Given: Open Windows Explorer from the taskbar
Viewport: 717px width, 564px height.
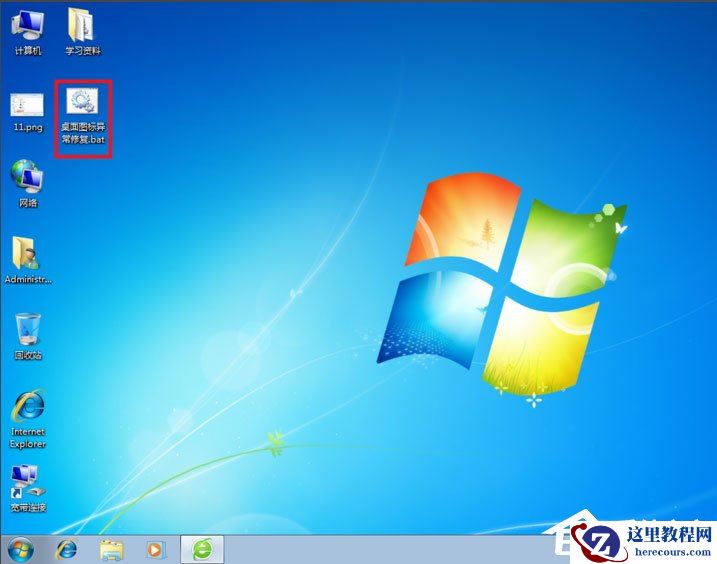Looking at the screenshot, I should coord(112,550).
